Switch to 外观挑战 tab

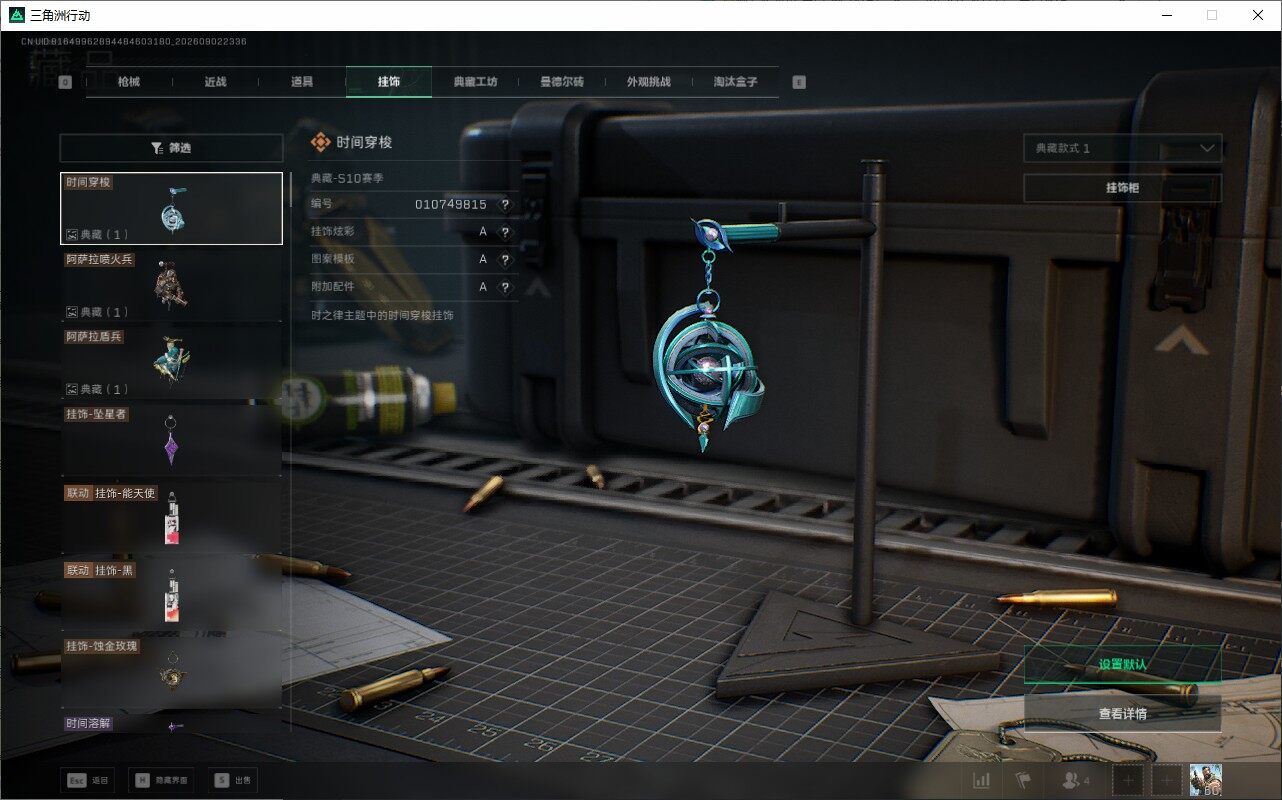pyautogui.click(x=648, y=82)
